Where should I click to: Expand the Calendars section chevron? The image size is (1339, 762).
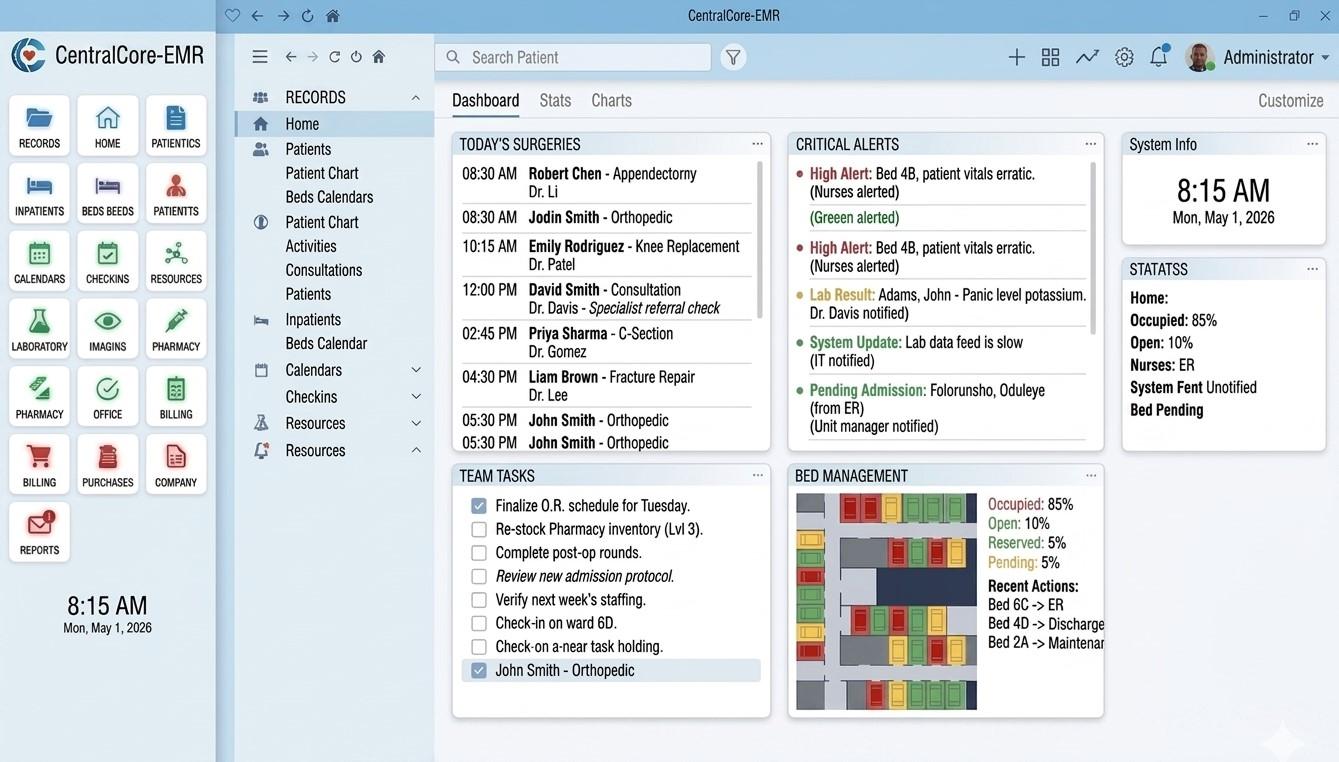(416, 370)
